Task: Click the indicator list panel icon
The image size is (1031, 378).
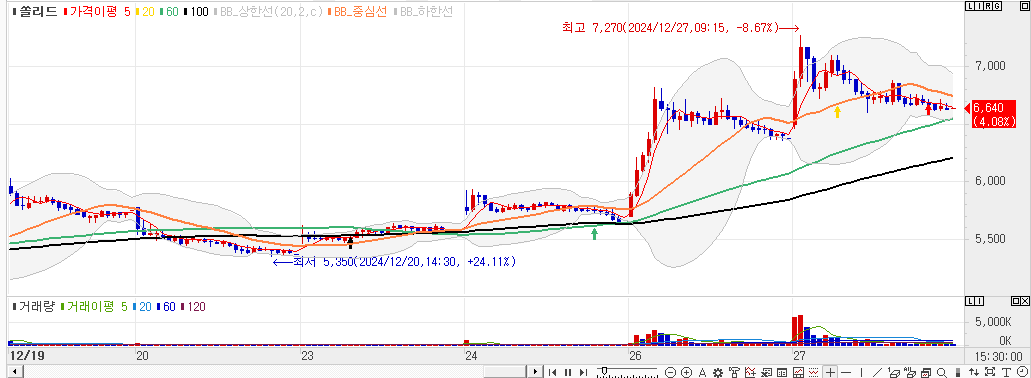Action: point(766,372)
